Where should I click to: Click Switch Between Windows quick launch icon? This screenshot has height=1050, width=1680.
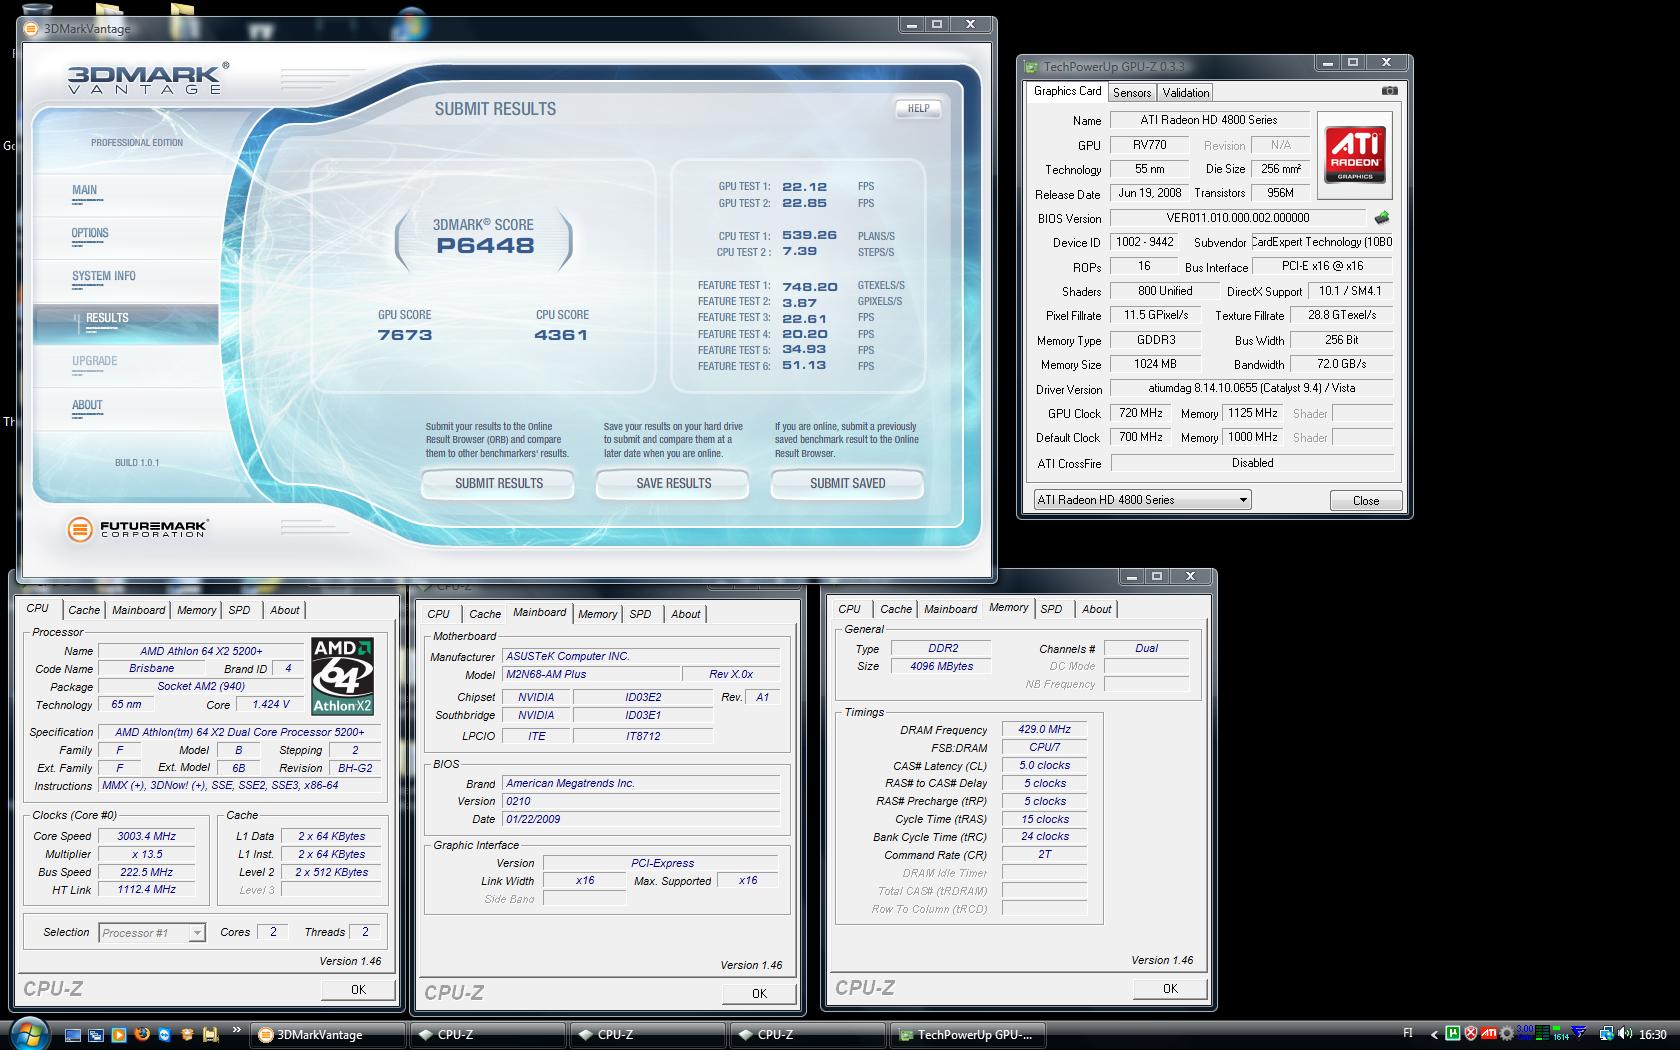[x=95, y=1035]
